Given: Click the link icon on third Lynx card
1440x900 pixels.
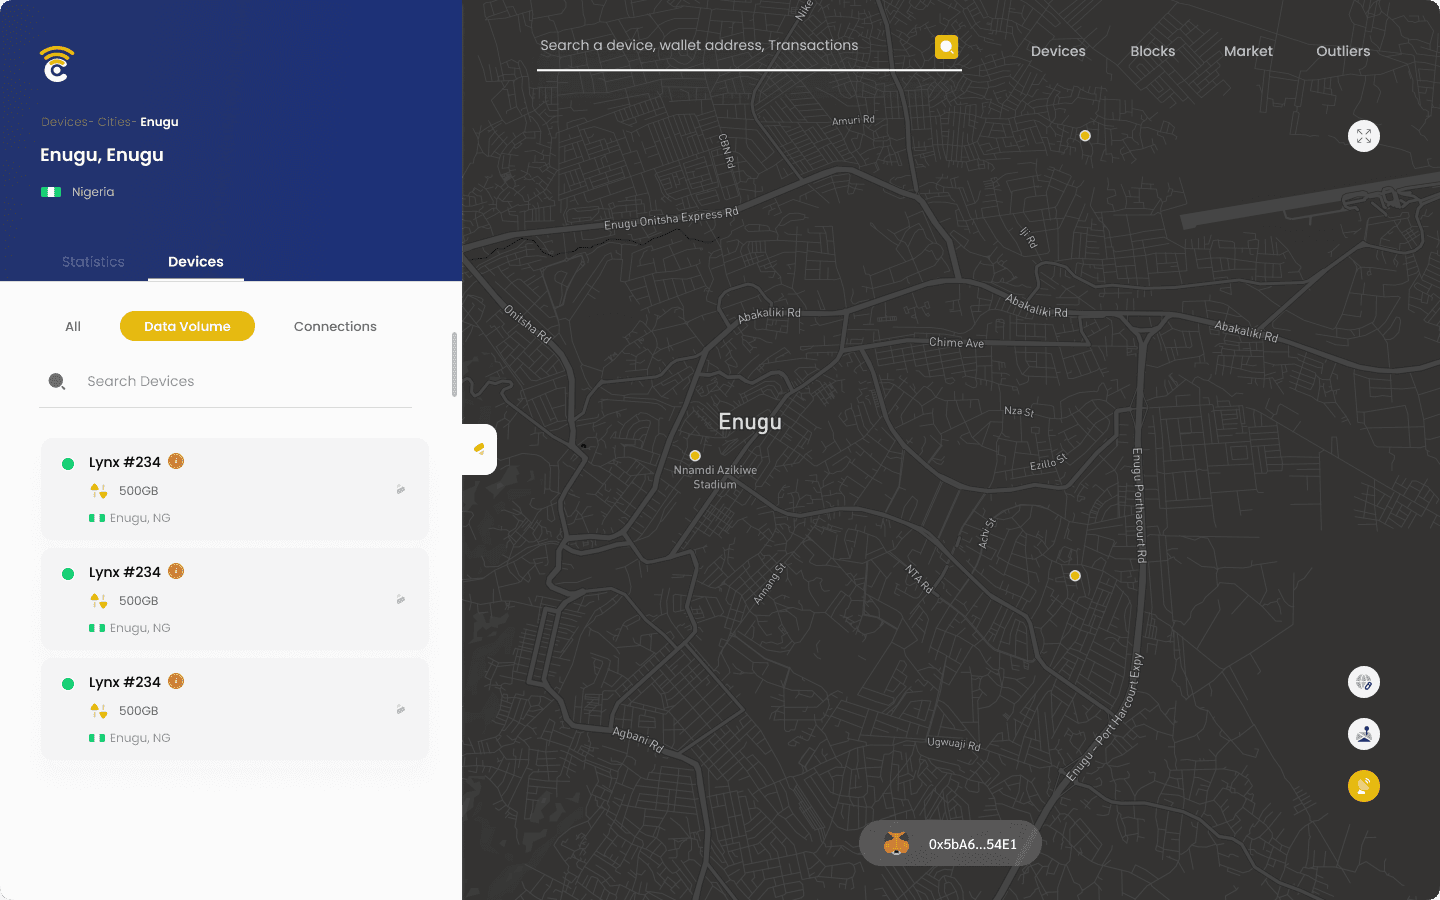Looking at the screenshot, I should click(x=400, y=710).
